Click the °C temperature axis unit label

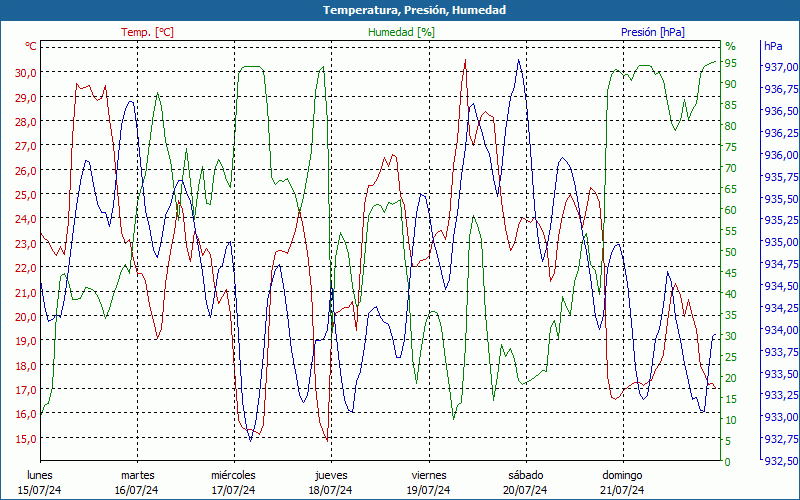31,46
